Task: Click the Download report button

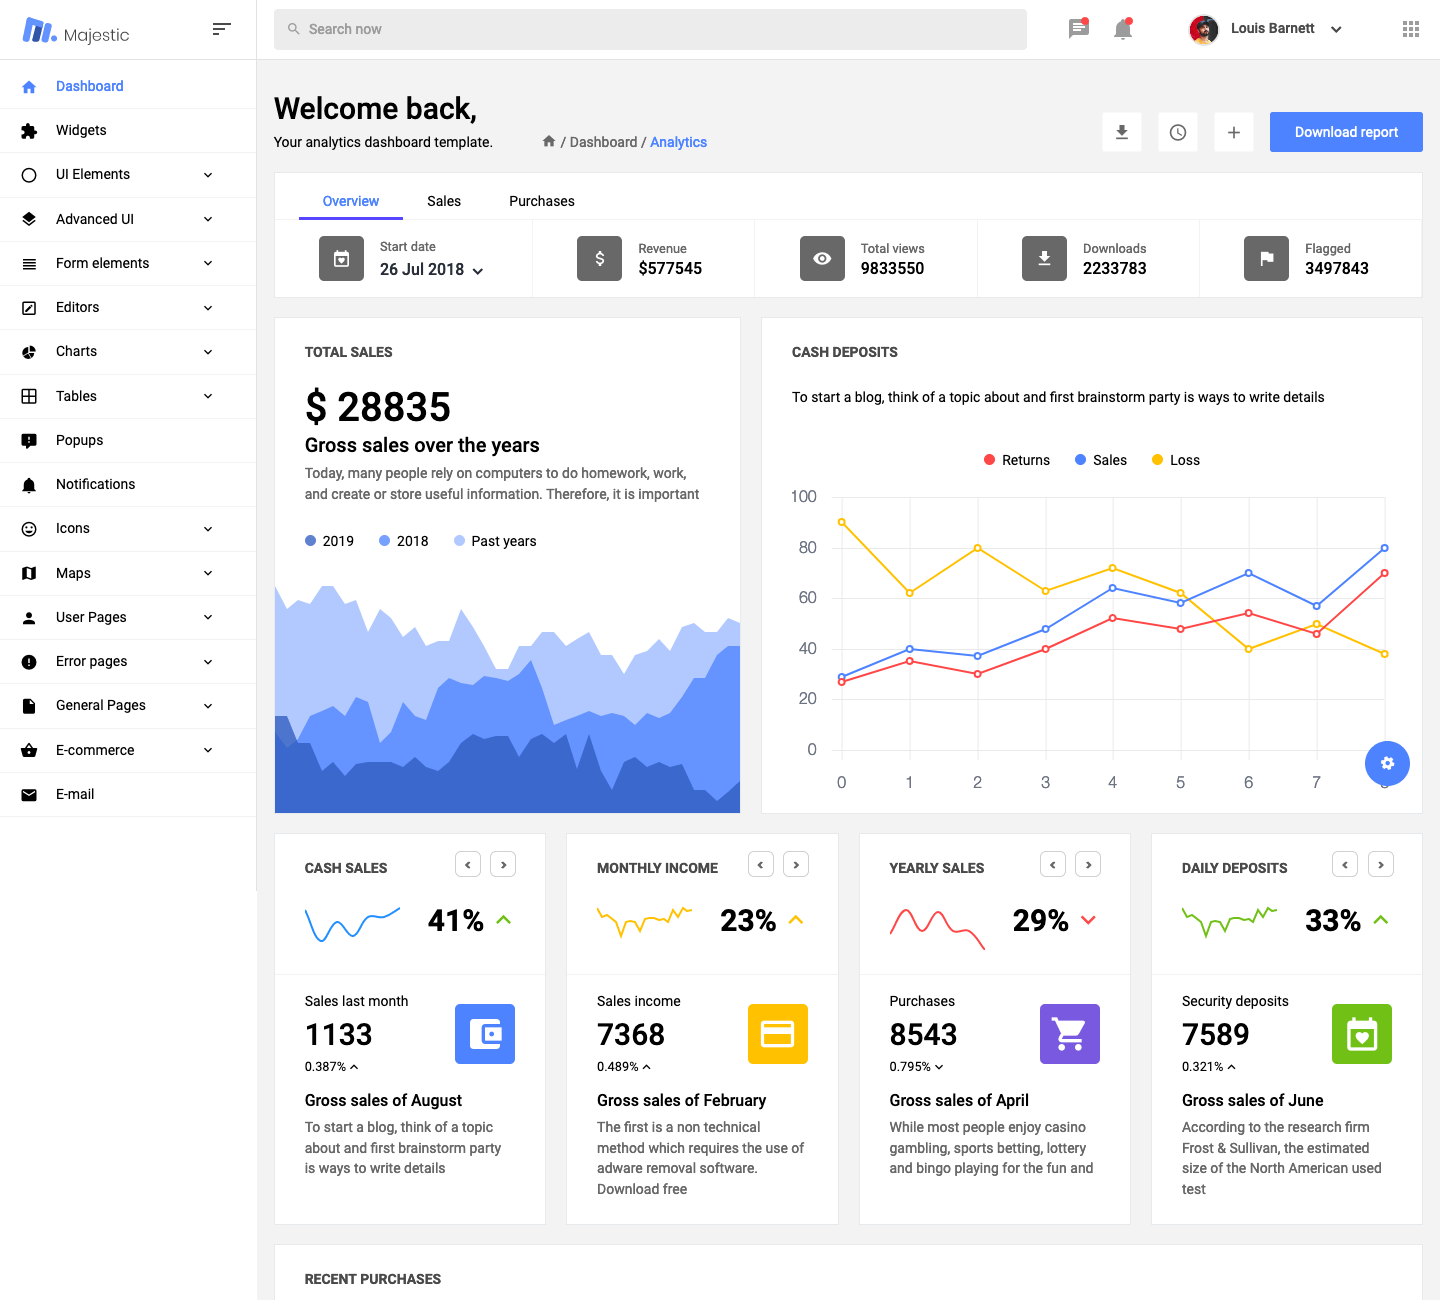Action: pyautogui.click(x=1346, y=132)
